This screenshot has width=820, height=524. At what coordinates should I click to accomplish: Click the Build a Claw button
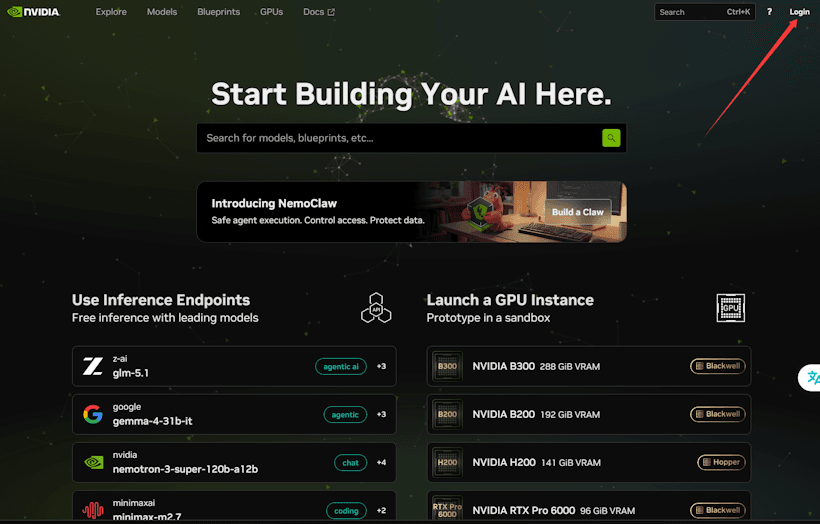[x=577, y=212]
